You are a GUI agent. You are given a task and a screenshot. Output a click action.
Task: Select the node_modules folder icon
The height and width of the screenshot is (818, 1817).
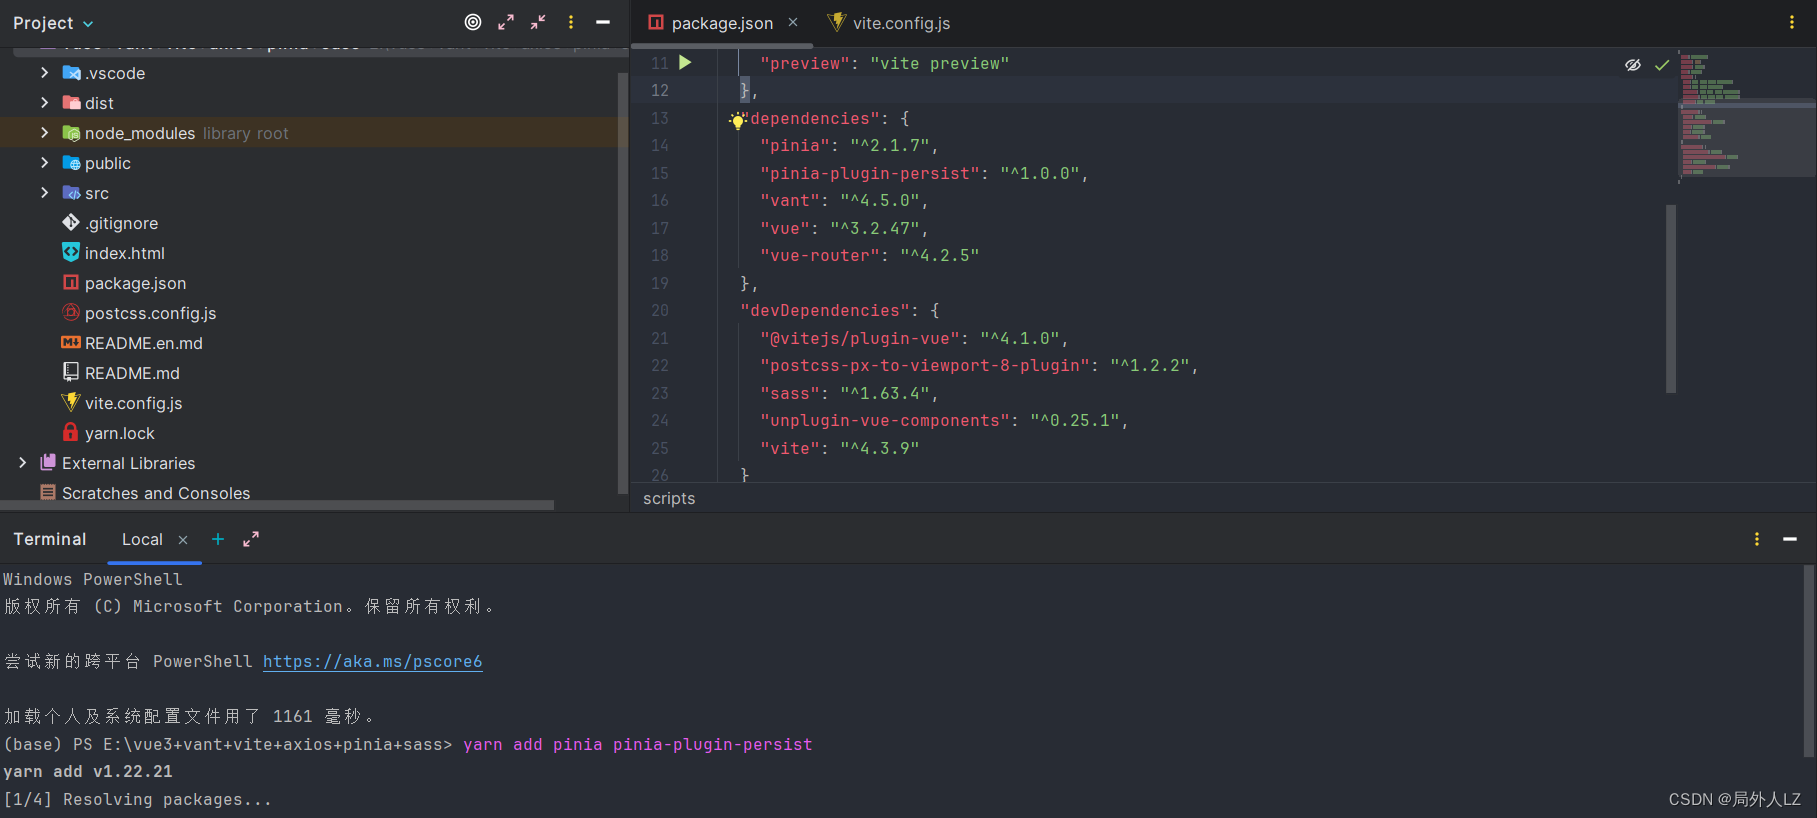[71, 133]
